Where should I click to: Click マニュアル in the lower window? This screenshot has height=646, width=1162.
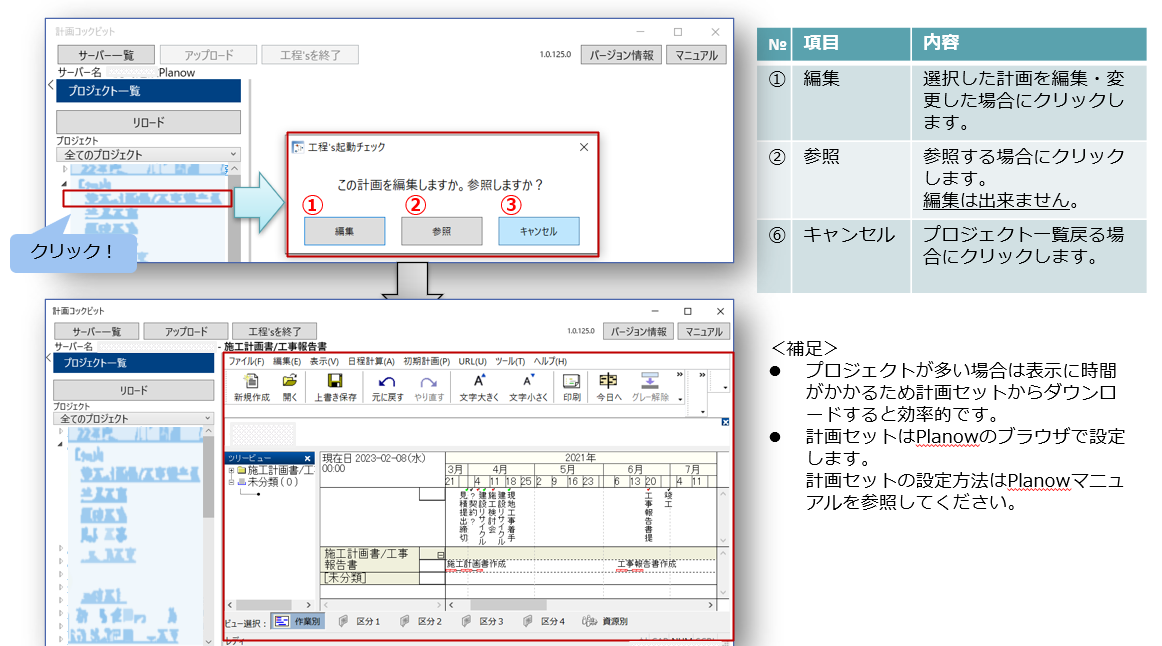pyautogui.click(x=704, y=331)
